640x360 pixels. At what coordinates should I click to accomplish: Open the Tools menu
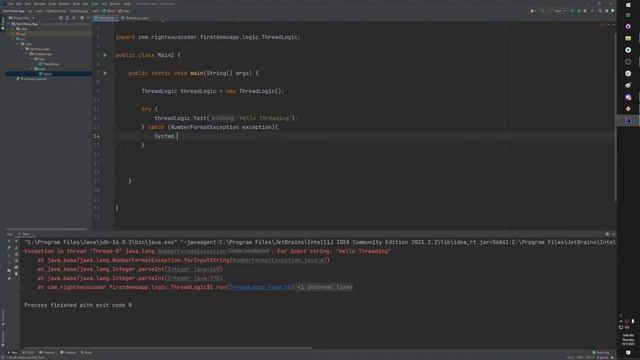coord(95,4)
